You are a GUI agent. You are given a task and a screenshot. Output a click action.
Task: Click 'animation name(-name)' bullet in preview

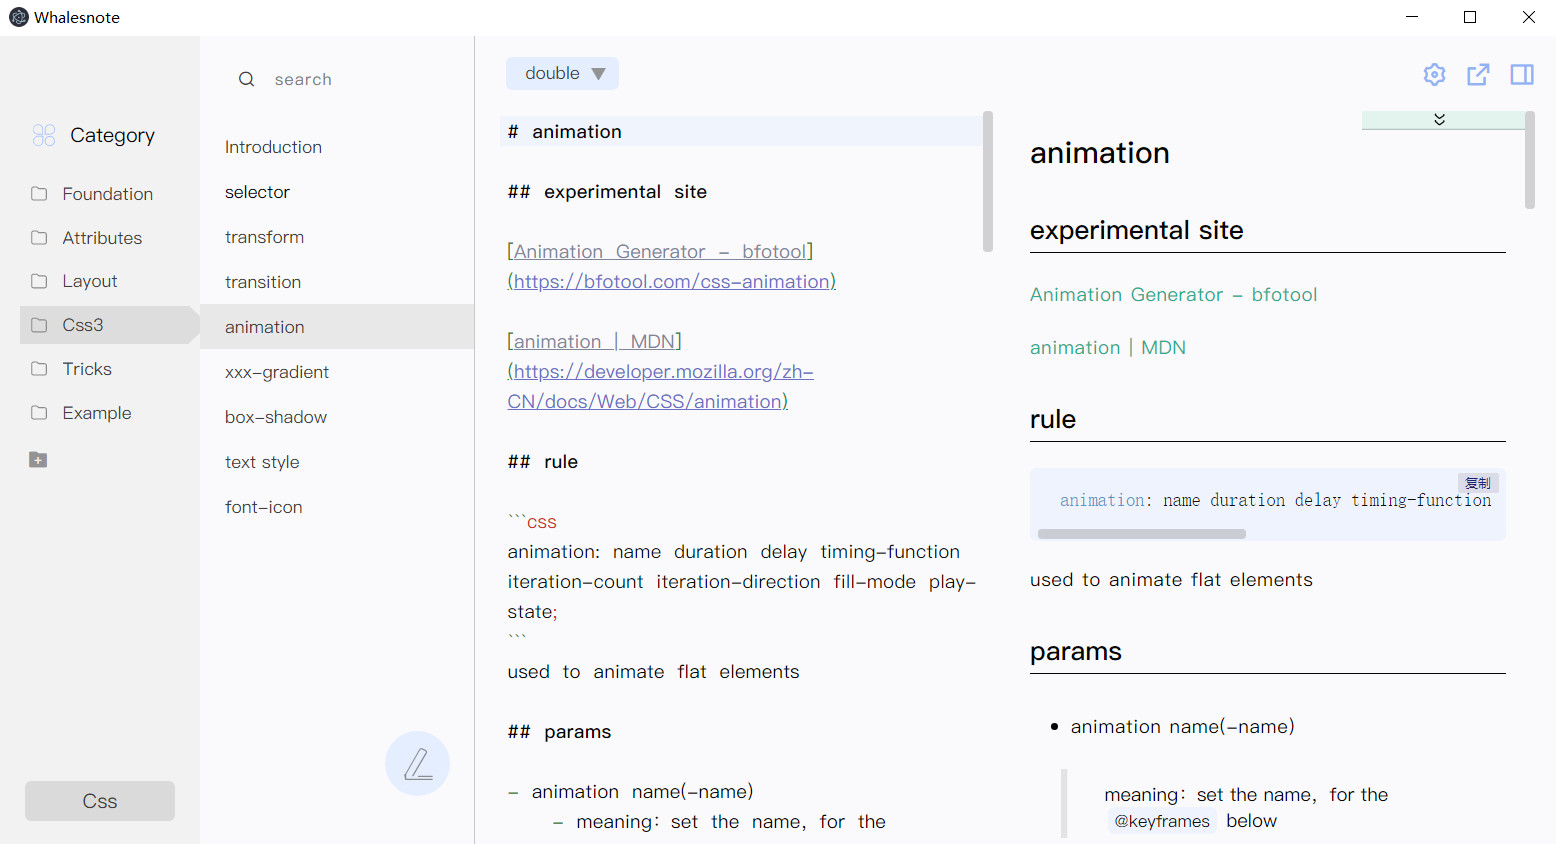pos(1182,727)
